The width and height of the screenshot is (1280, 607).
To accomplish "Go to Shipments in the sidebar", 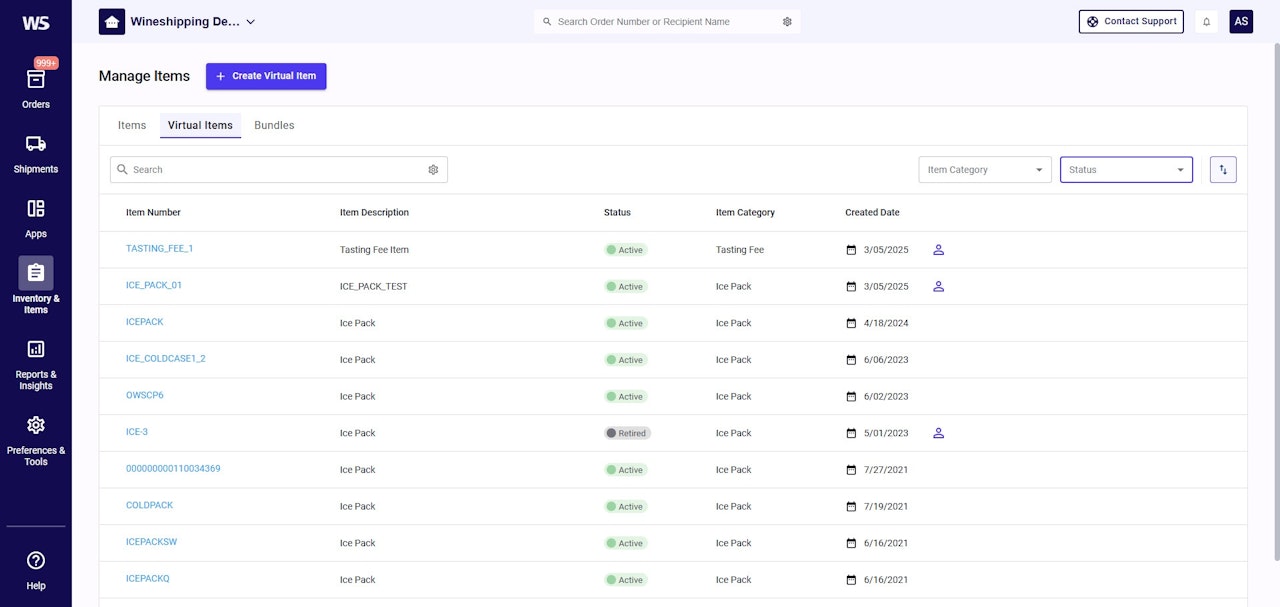I will tap(36, 153).
